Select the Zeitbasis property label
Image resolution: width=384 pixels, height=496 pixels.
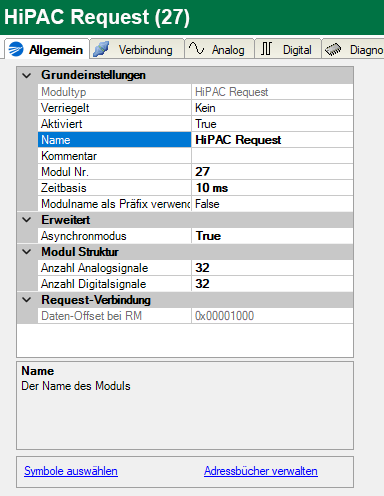coord(114,188)
